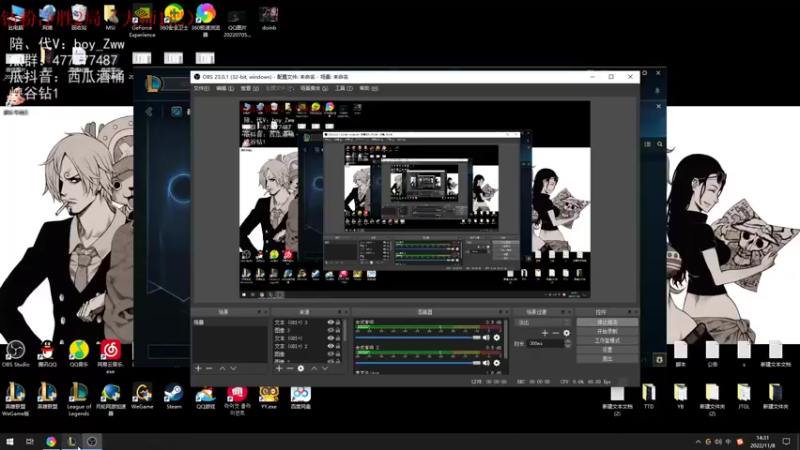Image resolution: width=800 pixels, height=450 pixels.
Task: Move the scene down with the Scenes down arrow
Action: pos(233,368)
